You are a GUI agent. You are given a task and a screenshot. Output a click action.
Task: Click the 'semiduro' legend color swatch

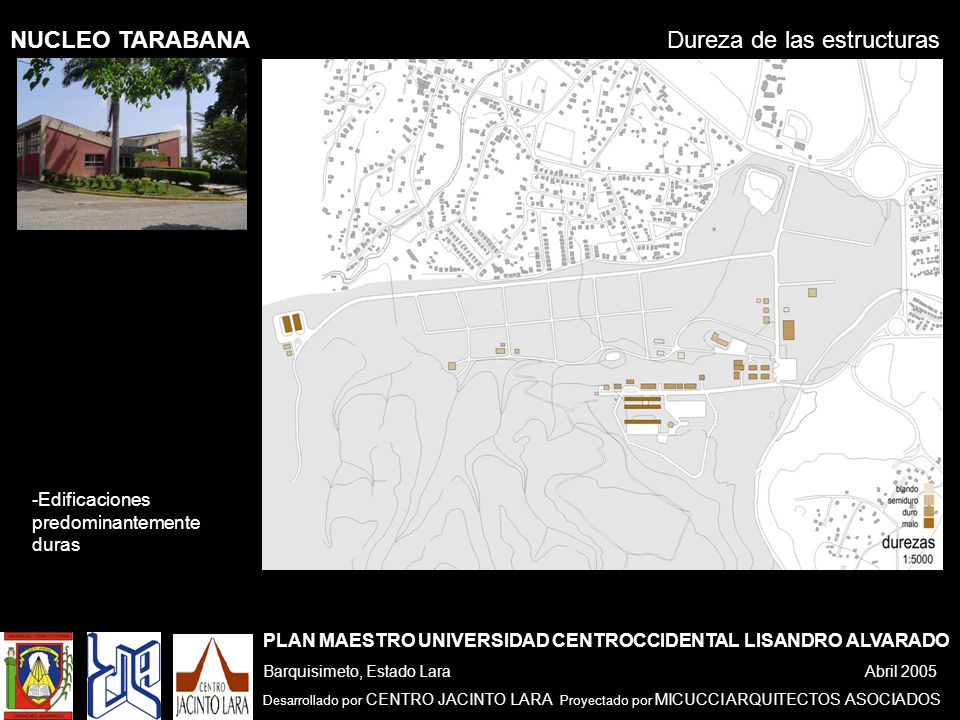[x=929, y=500]
